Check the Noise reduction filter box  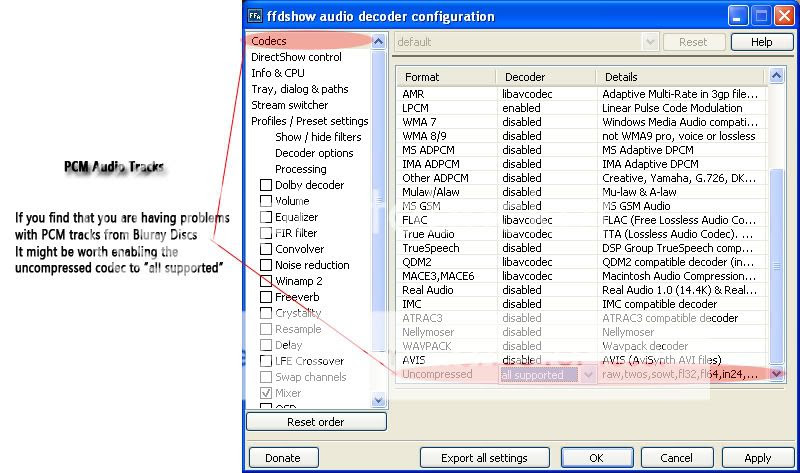tap(266, 265)
